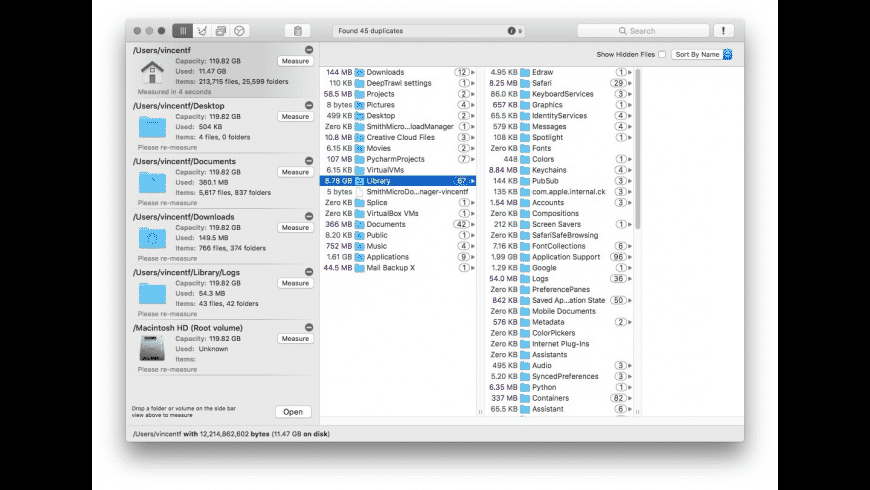
Task: Select the Metadata folder row
Action: (x=560, y=322)
